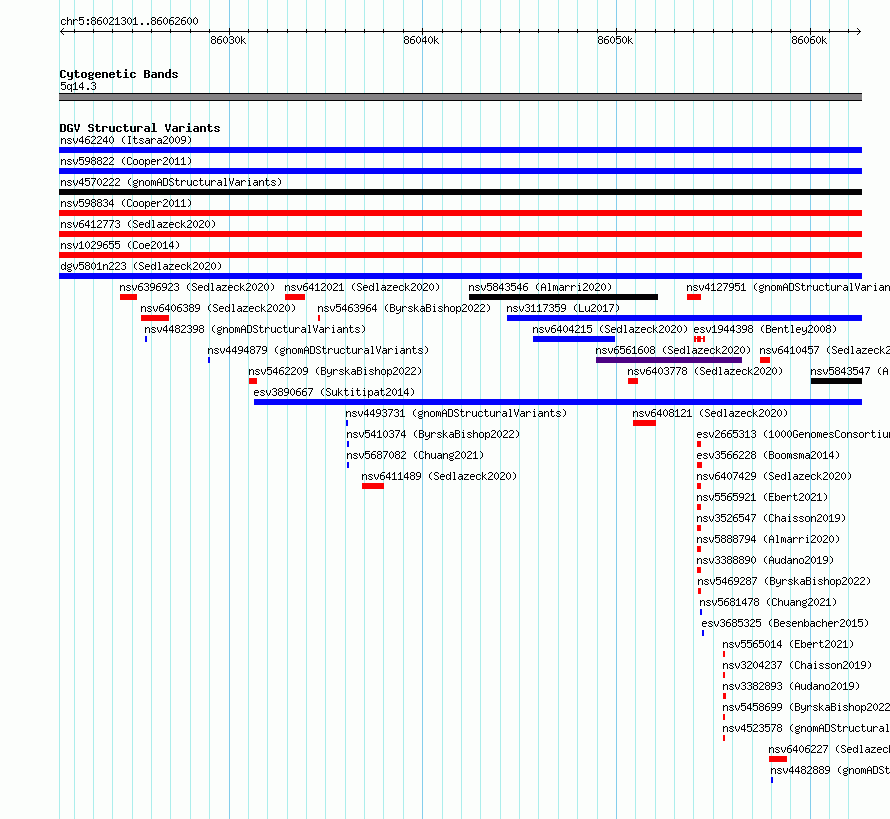
Task: Click dgv5801n223 (Sedlazeck2020) label
Action: pos(141,266)
